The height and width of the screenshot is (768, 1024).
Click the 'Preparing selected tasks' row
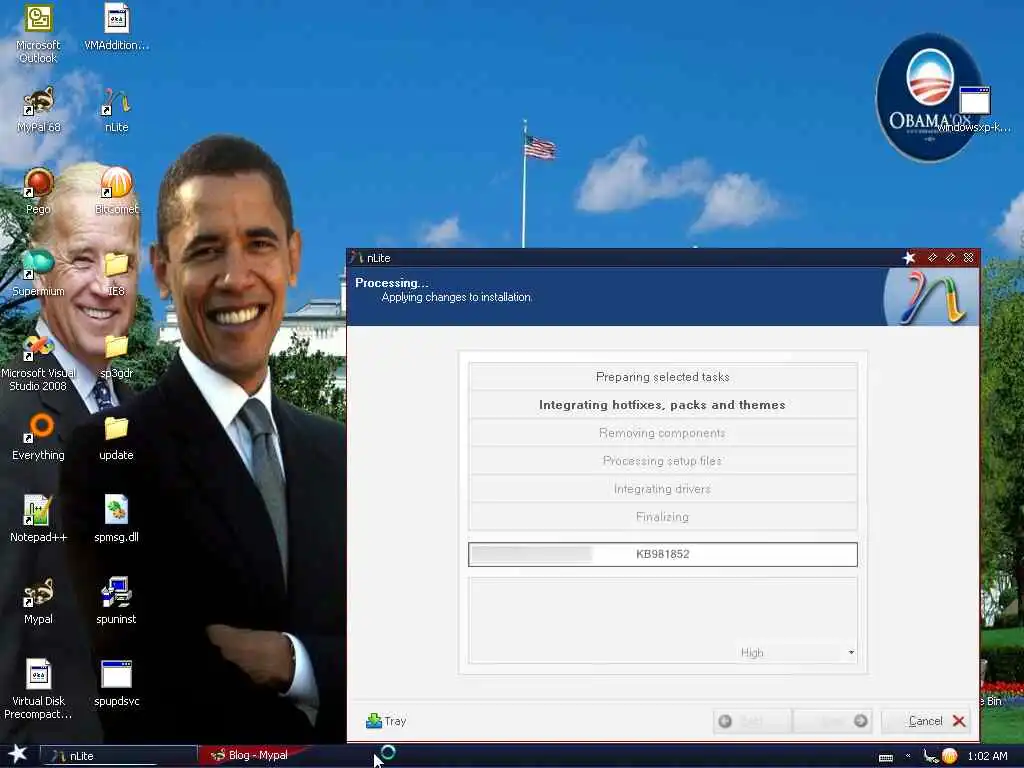coord(662,377)
